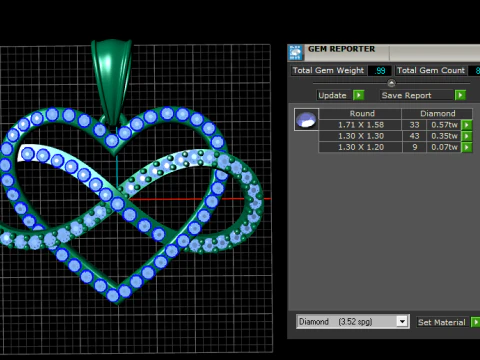The image size is (480, 360).
Task: Click the Total Gem Weight value field
Action: (380, 71)
